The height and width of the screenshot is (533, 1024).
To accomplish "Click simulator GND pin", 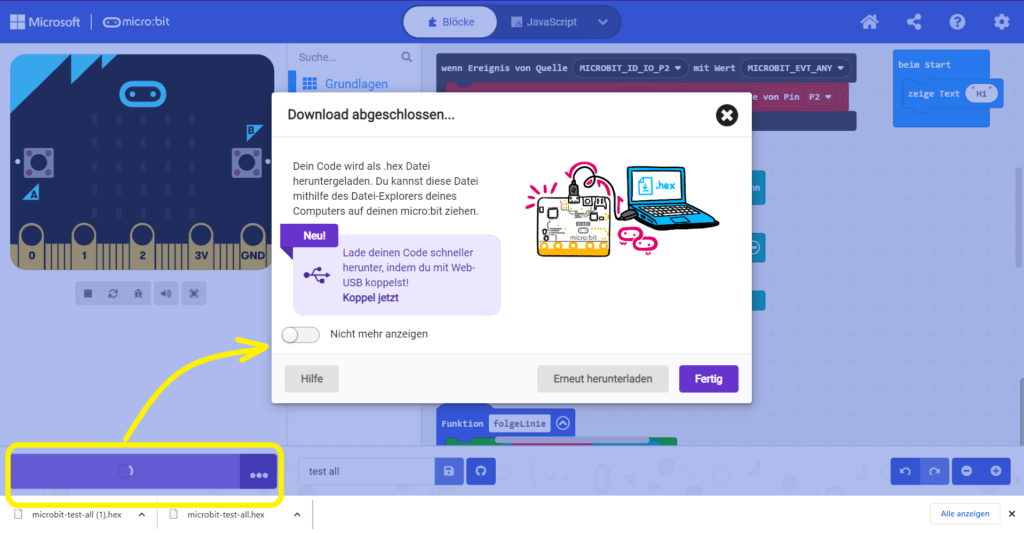I will [x=253, y=245].
